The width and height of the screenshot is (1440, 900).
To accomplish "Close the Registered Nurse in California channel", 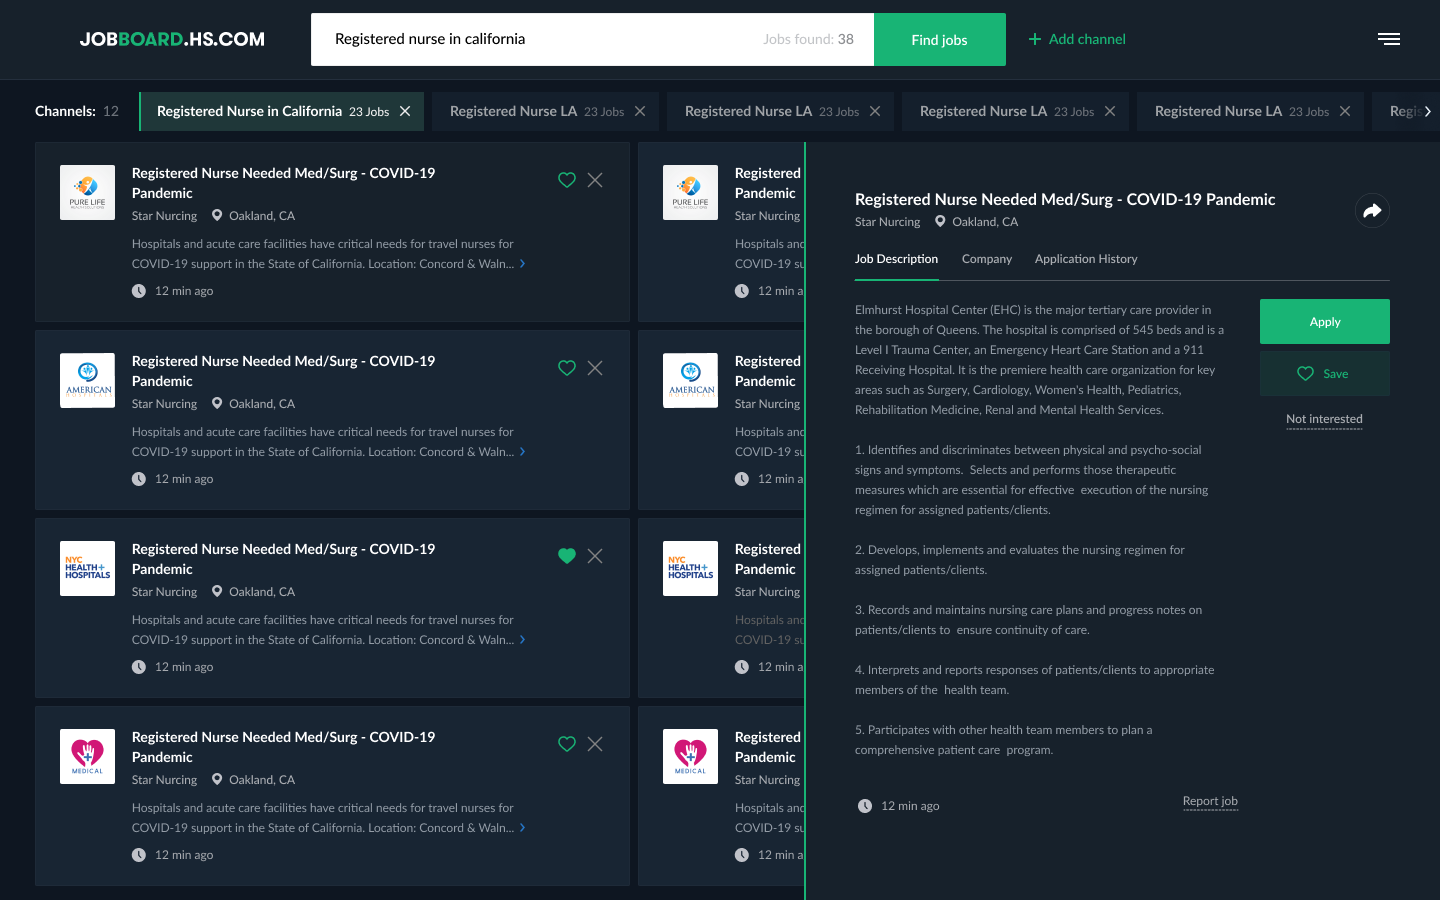I will 405,111.
